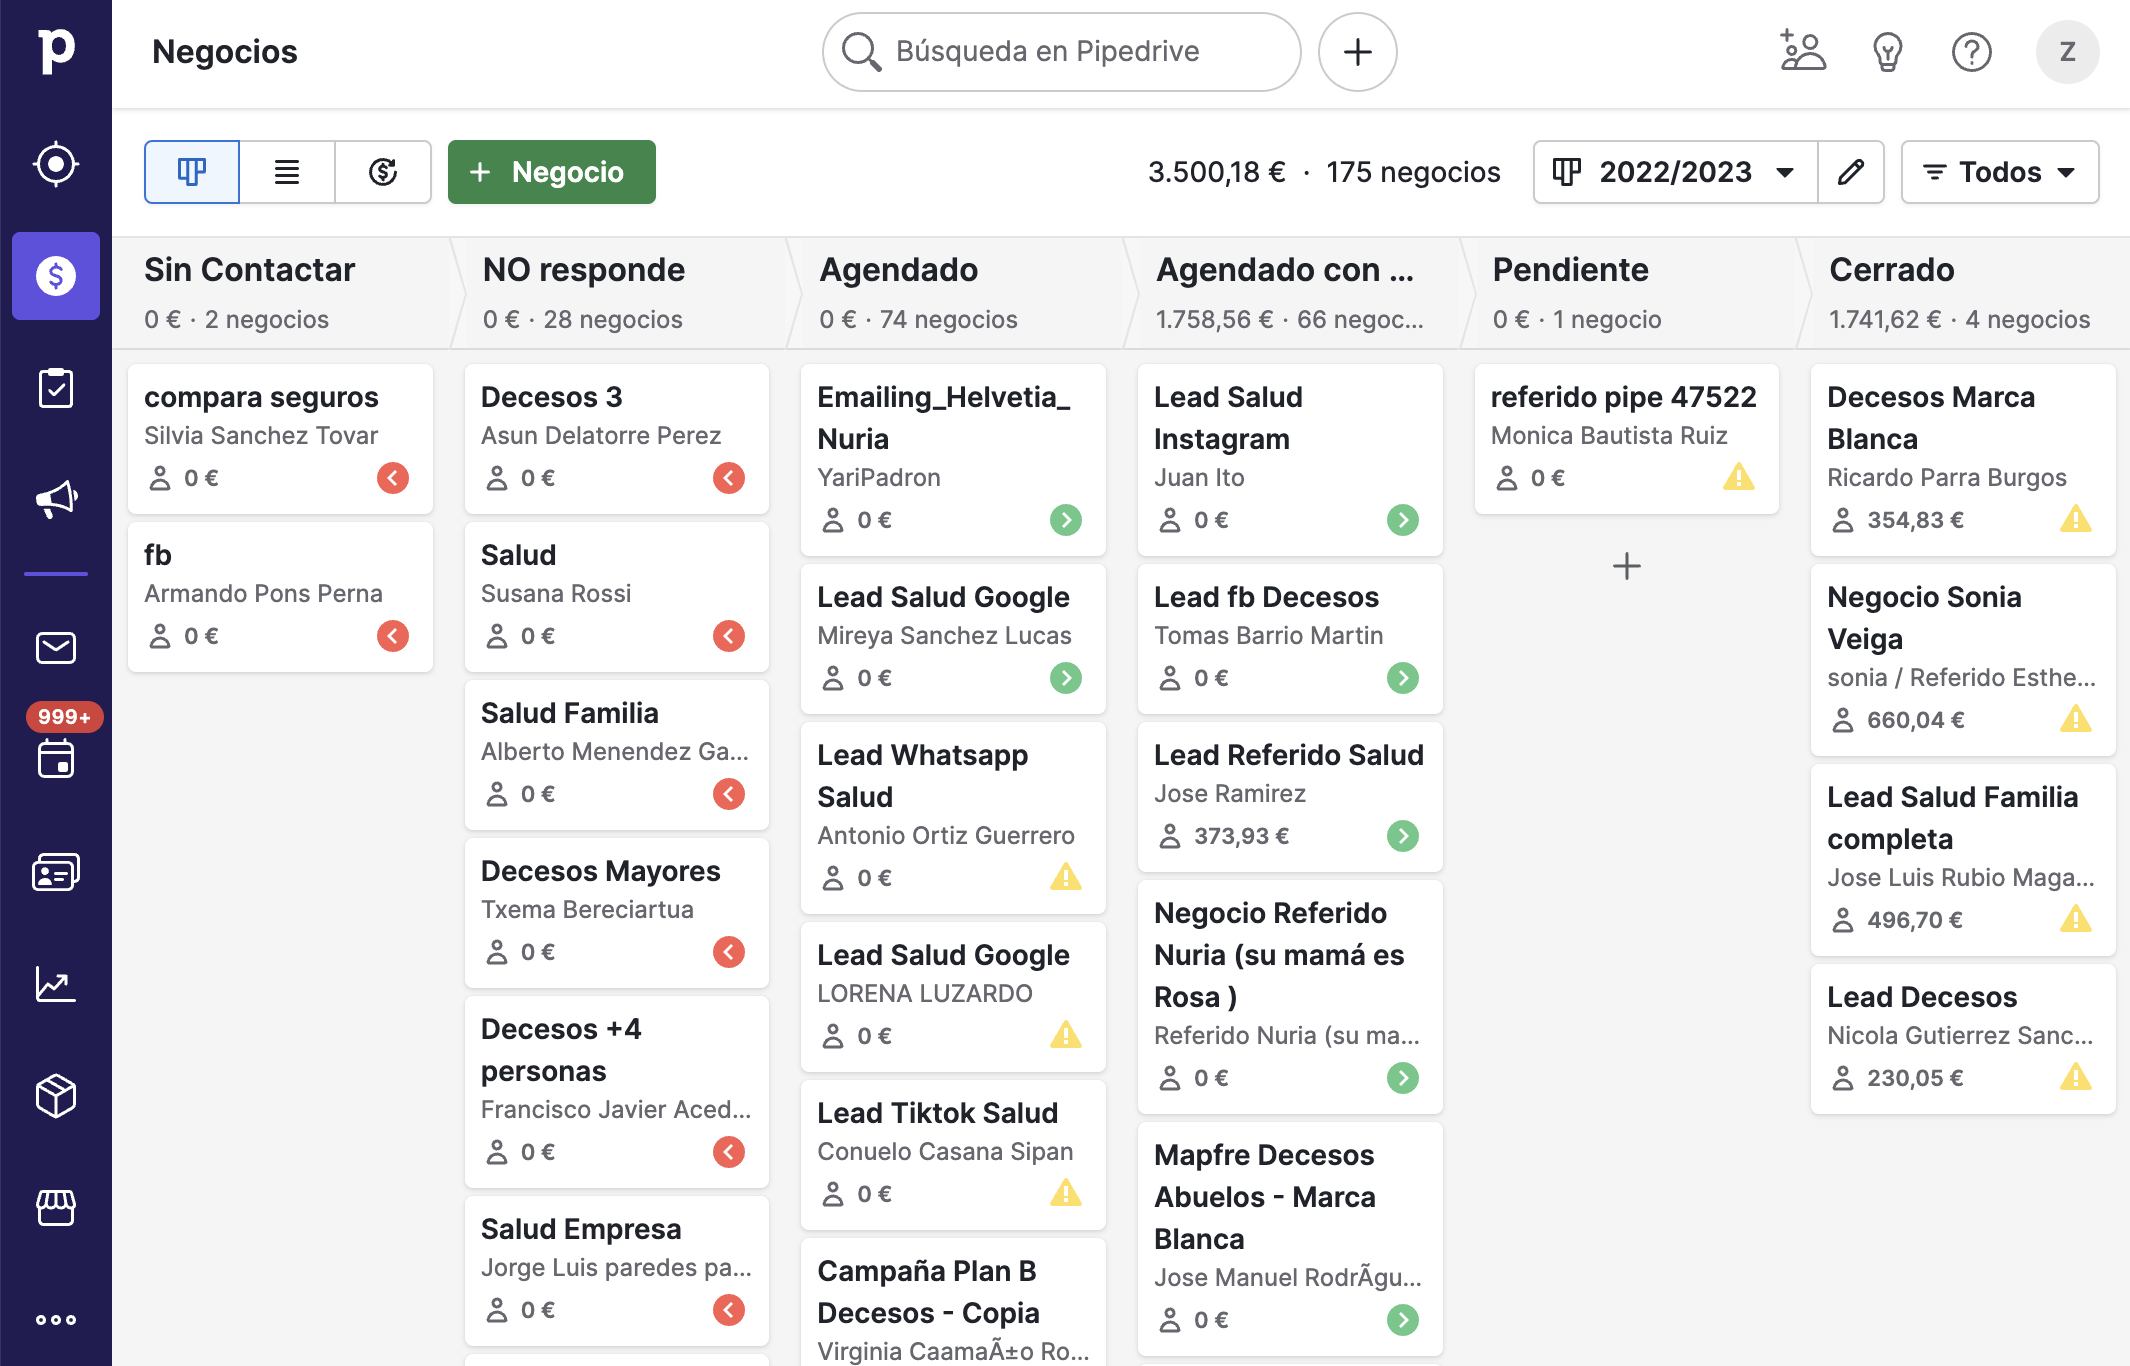Open the Products box icon in sidebar
The height and width of the screenshot is (1366, 2130).
(x=56, y=1096)
